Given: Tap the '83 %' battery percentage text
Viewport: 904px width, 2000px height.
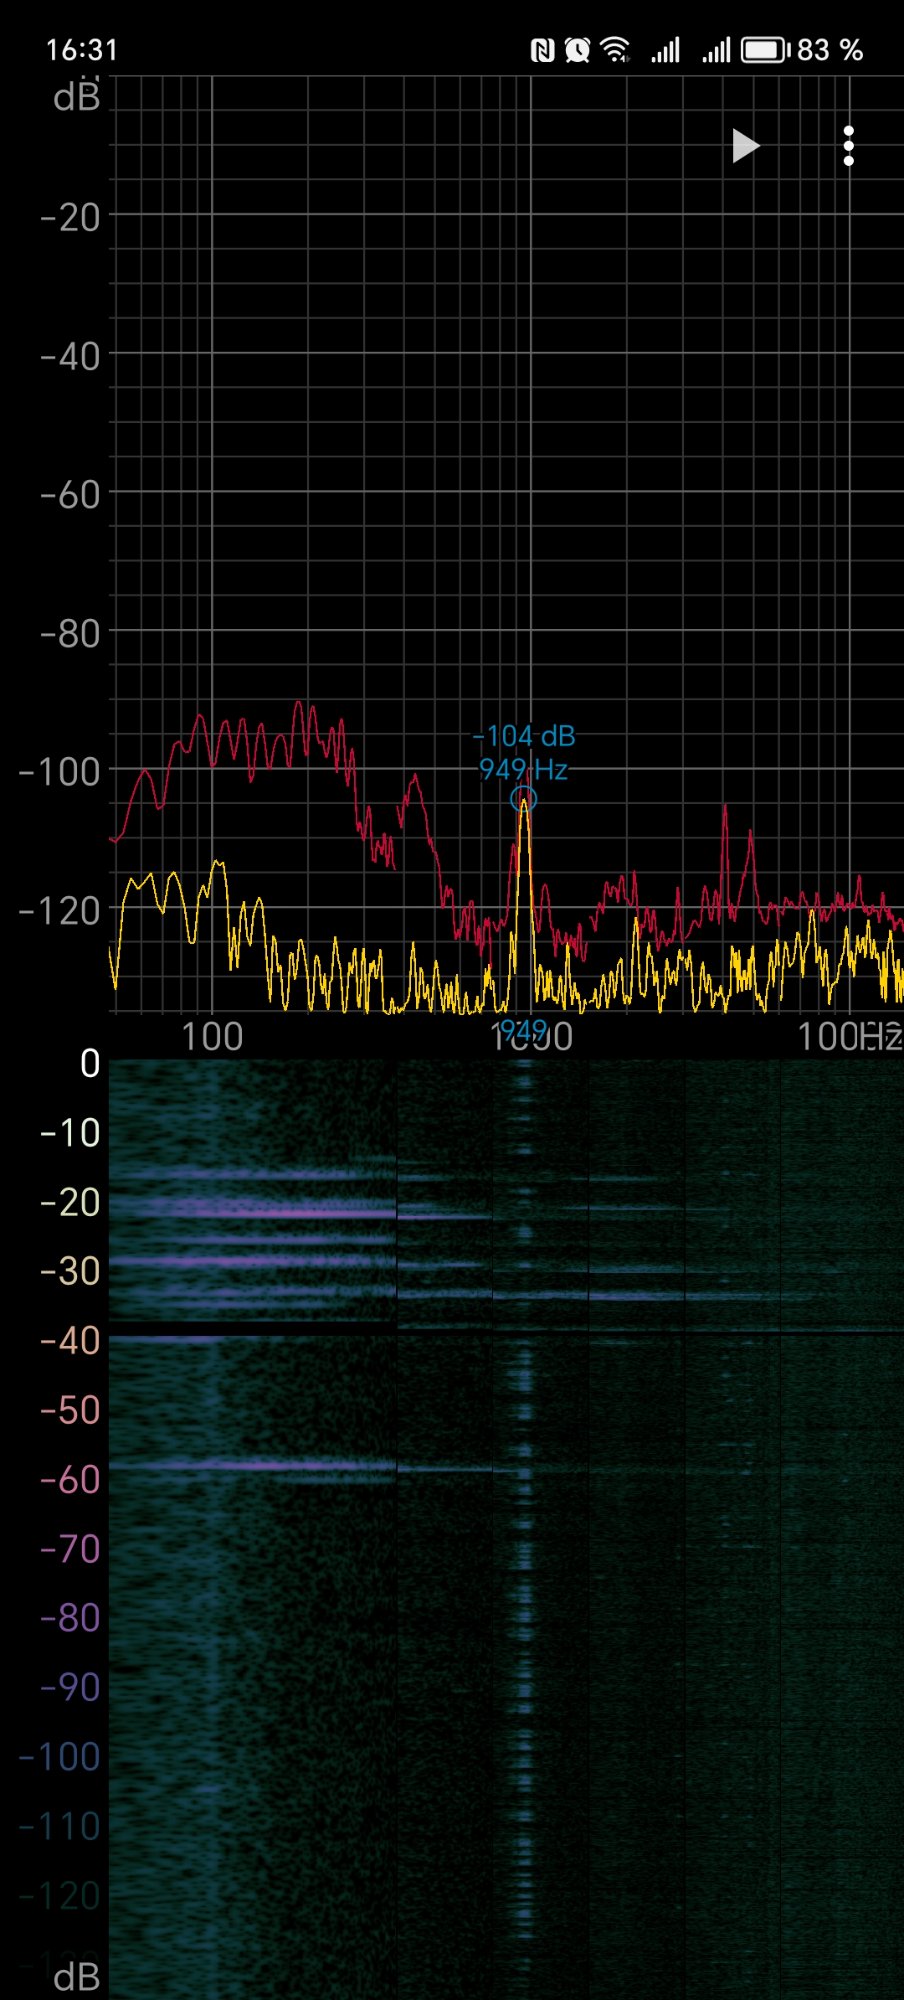Looking at the screenshot, I should tap(830, 50).
